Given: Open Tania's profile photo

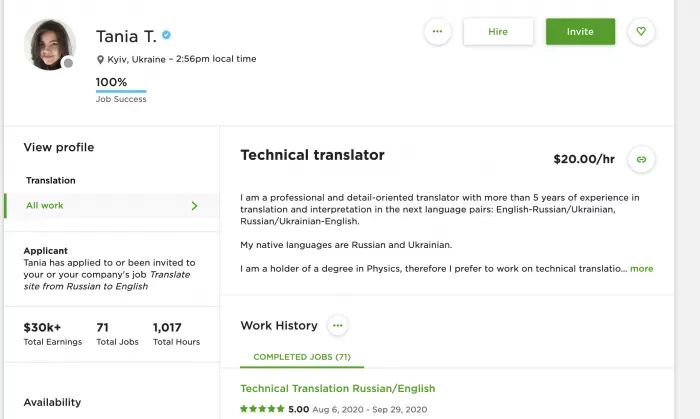Looking at the screenshot, I should click(50, 45).
